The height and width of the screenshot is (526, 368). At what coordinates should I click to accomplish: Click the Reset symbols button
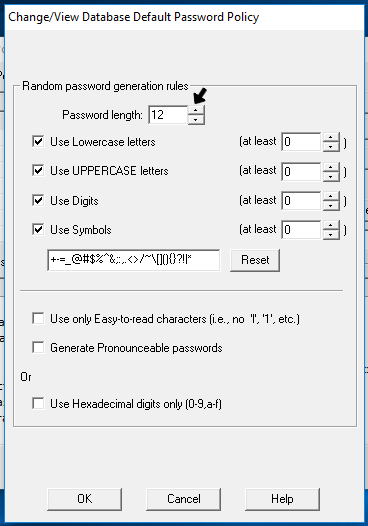tap(255, 260)
